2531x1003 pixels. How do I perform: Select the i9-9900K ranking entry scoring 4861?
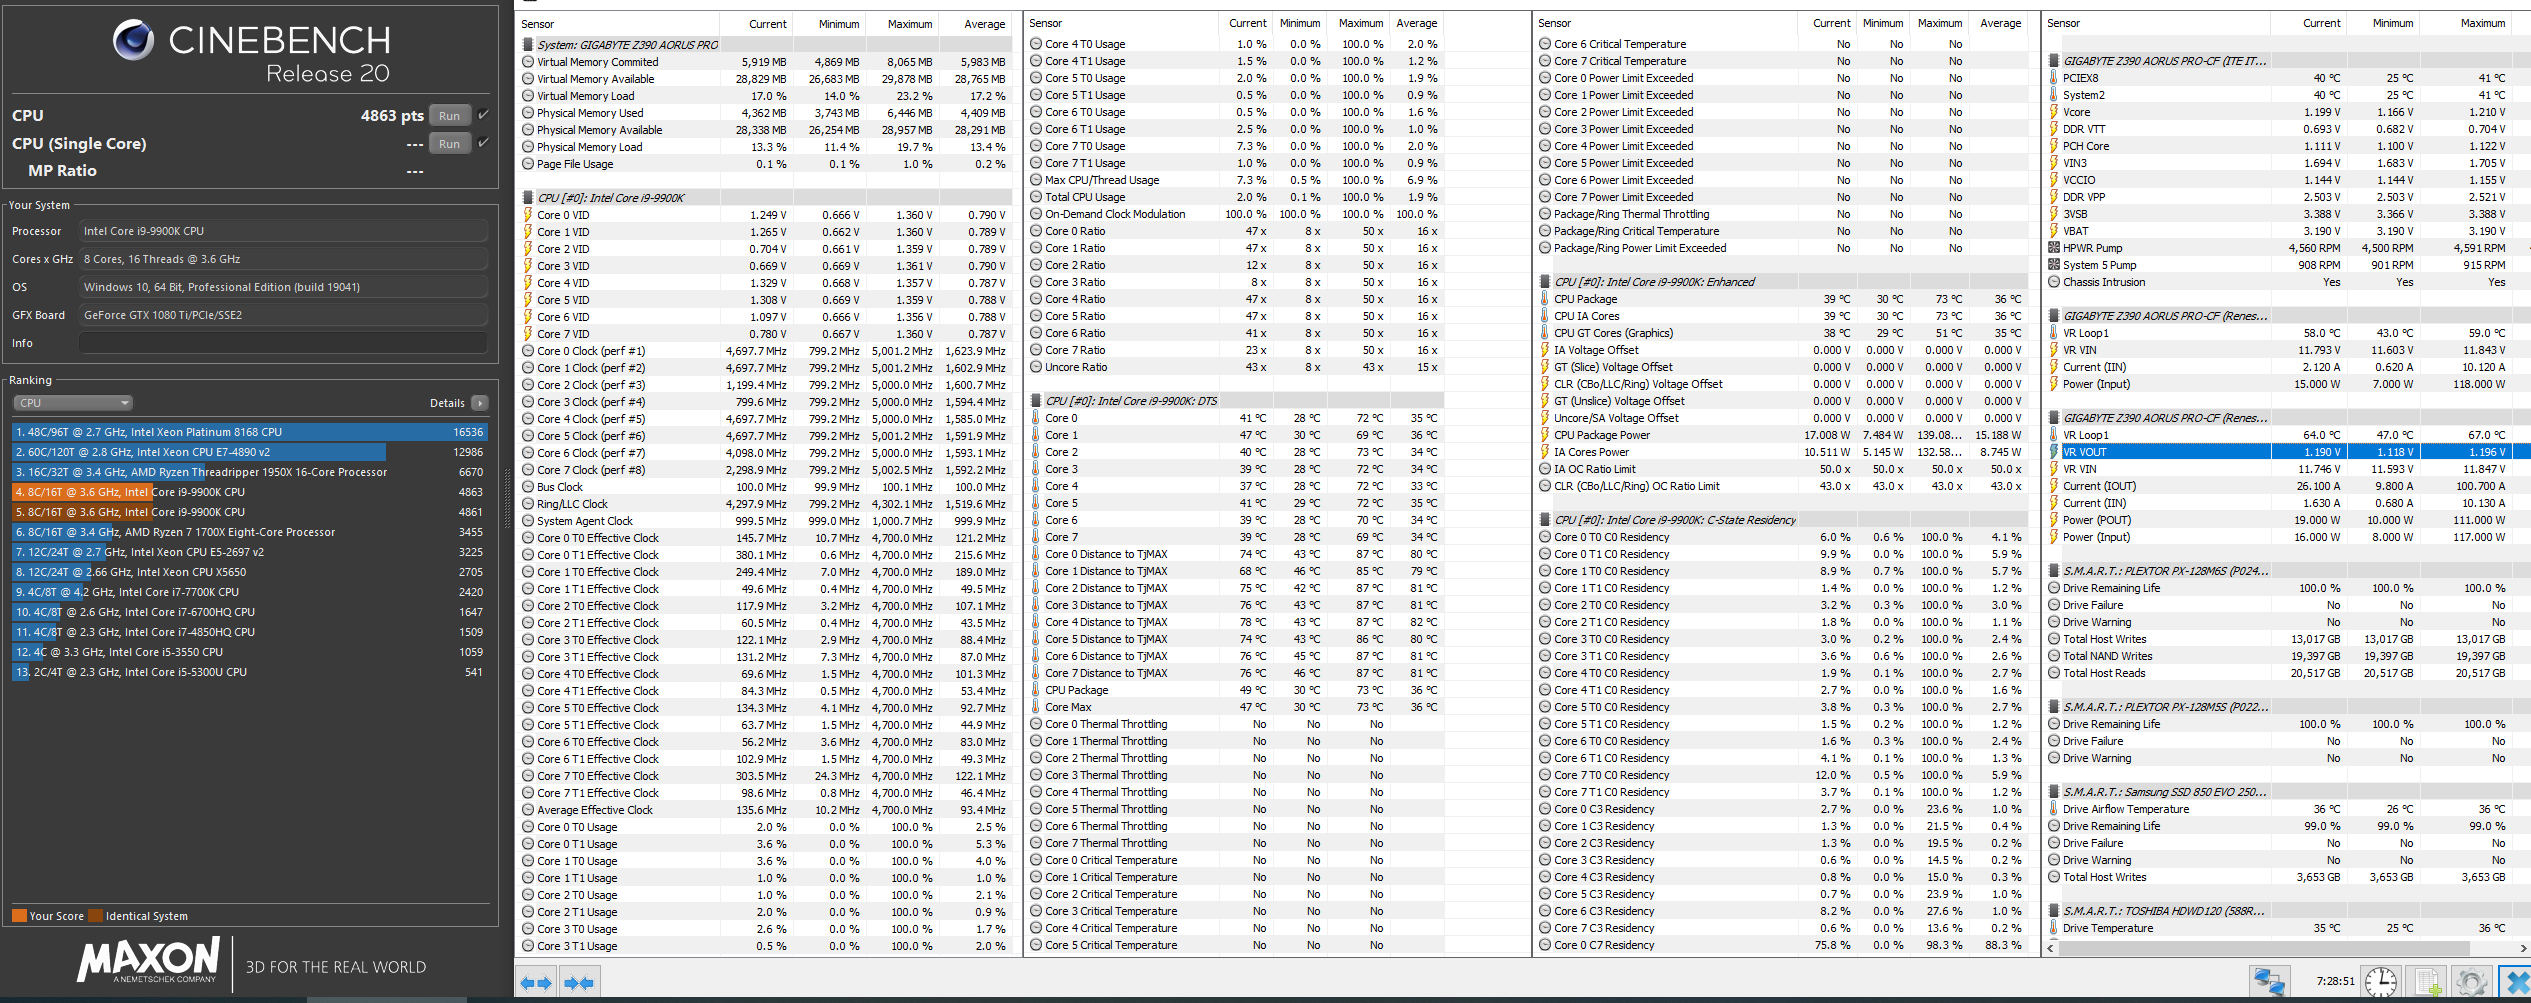[x=250, y=512]
